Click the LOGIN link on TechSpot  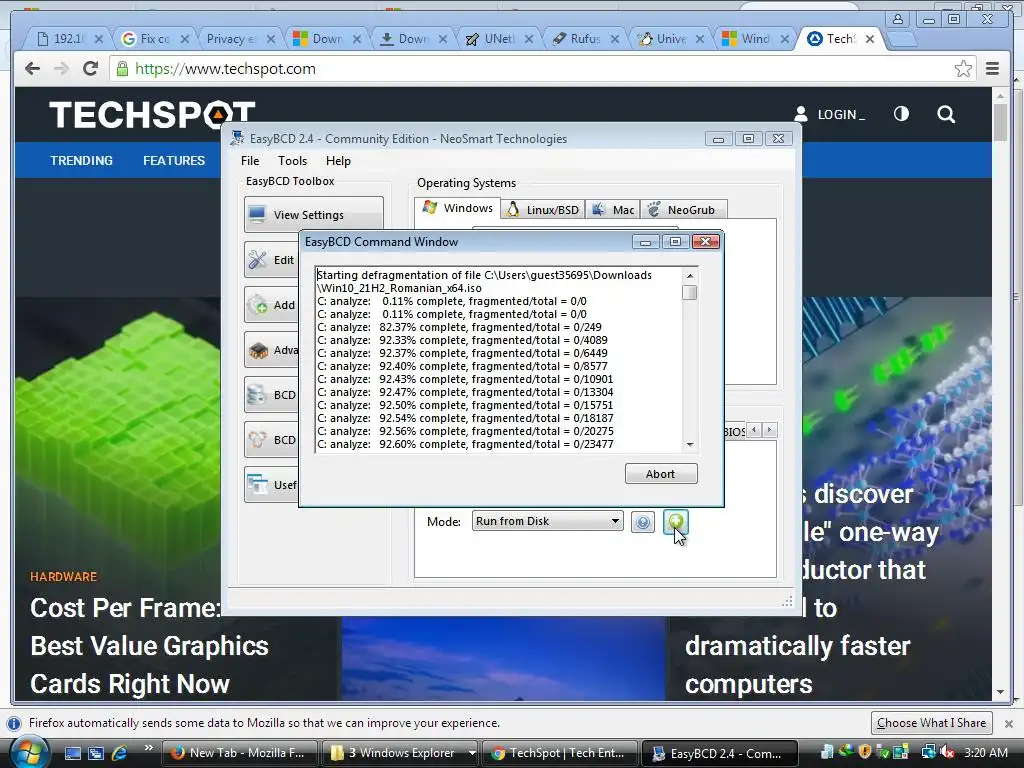click(x=829, y=114)
